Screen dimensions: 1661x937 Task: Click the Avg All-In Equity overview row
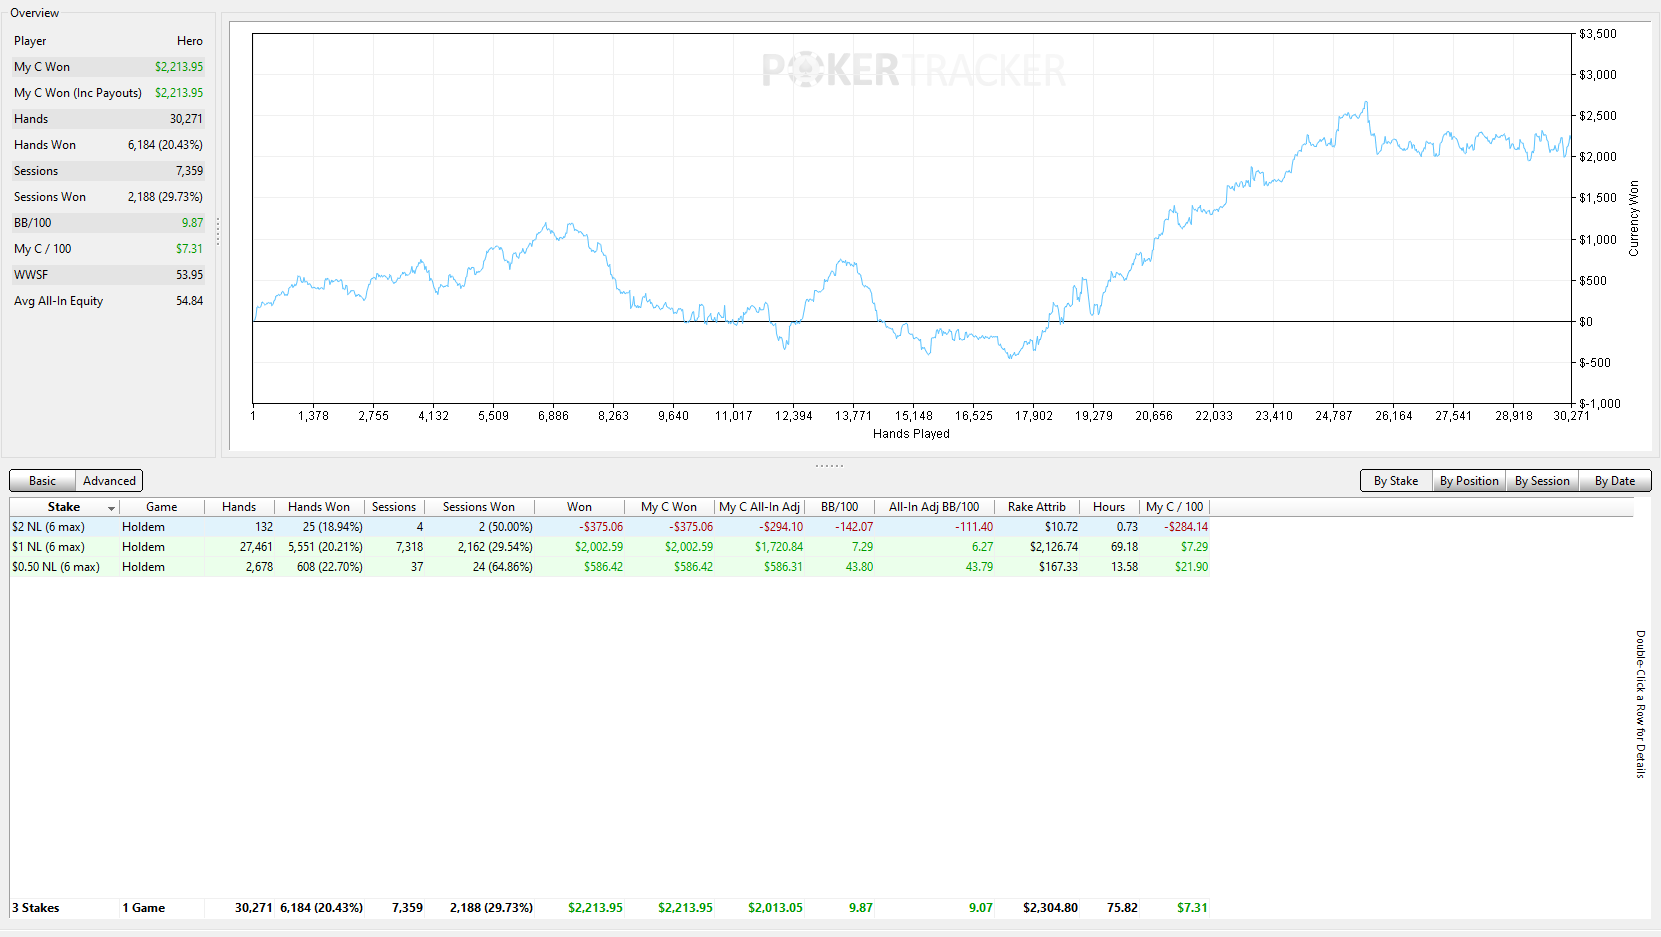click(x=108, y=301)
